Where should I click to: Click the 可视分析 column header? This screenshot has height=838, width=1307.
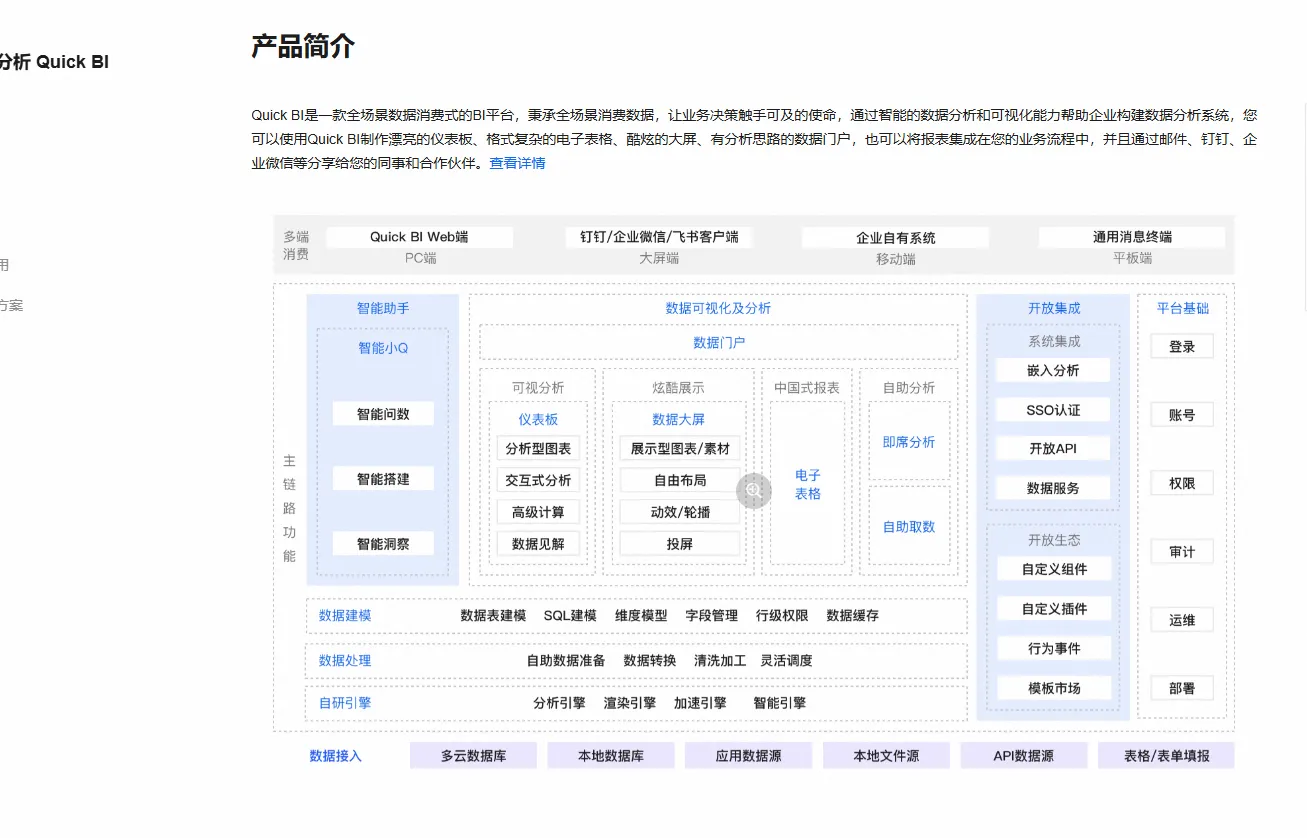(x=538, y=387)
